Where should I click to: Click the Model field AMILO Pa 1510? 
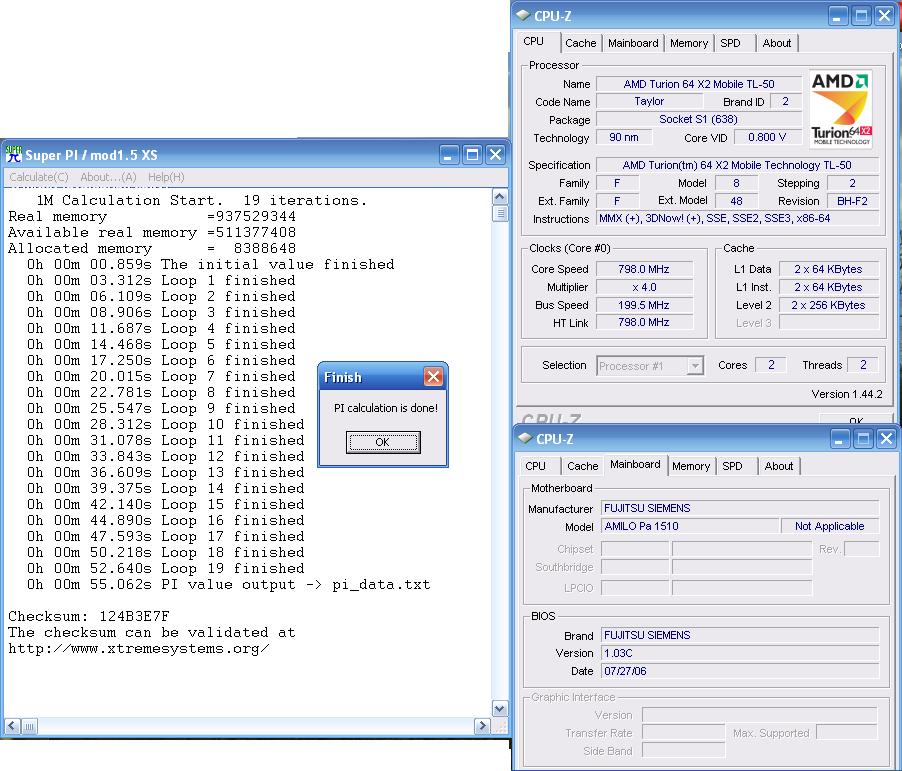point(689,526)
